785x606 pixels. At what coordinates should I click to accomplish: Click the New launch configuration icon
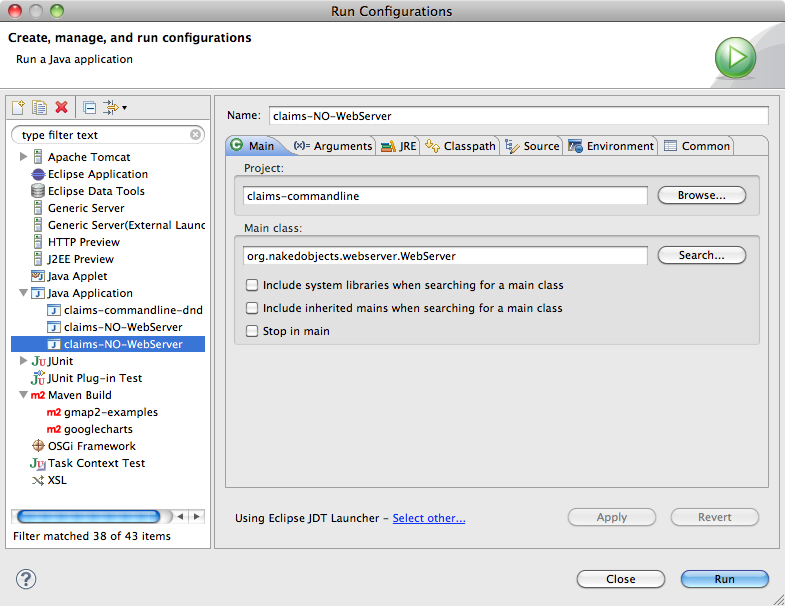coord(18,107)
